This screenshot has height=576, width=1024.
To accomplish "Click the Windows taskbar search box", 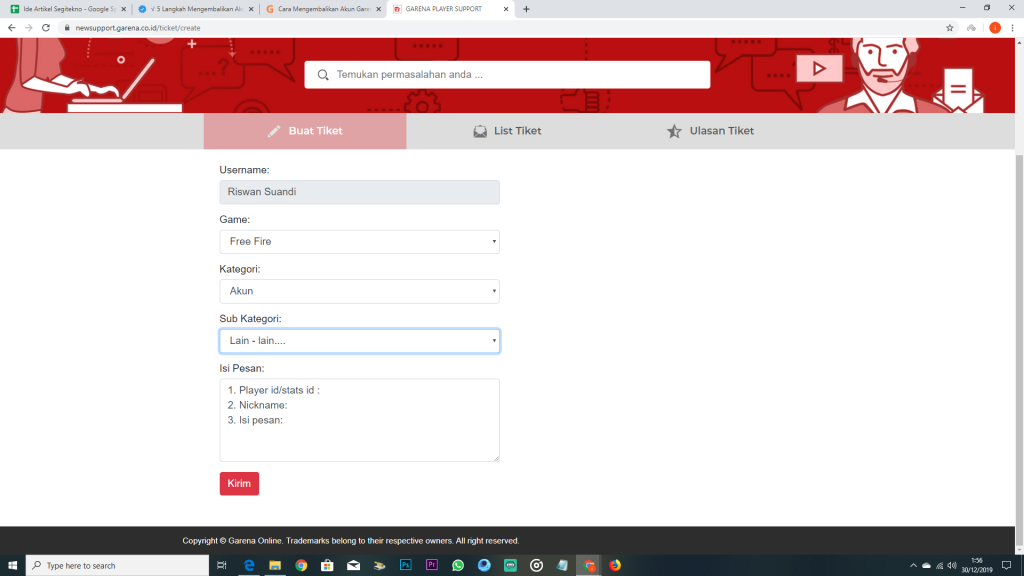I will click(x=118, y=566).
